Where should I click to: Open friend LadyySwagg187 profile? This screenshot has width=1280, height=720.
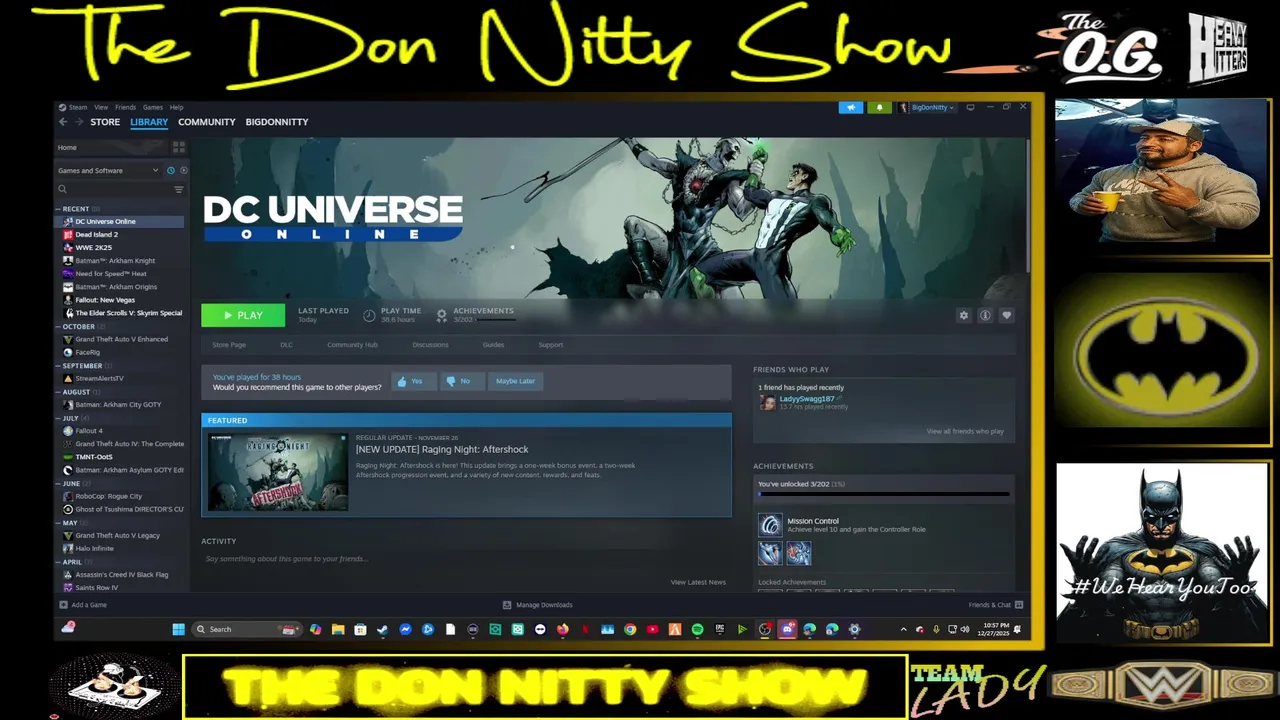pyautogui.click(x=806, y=399)
